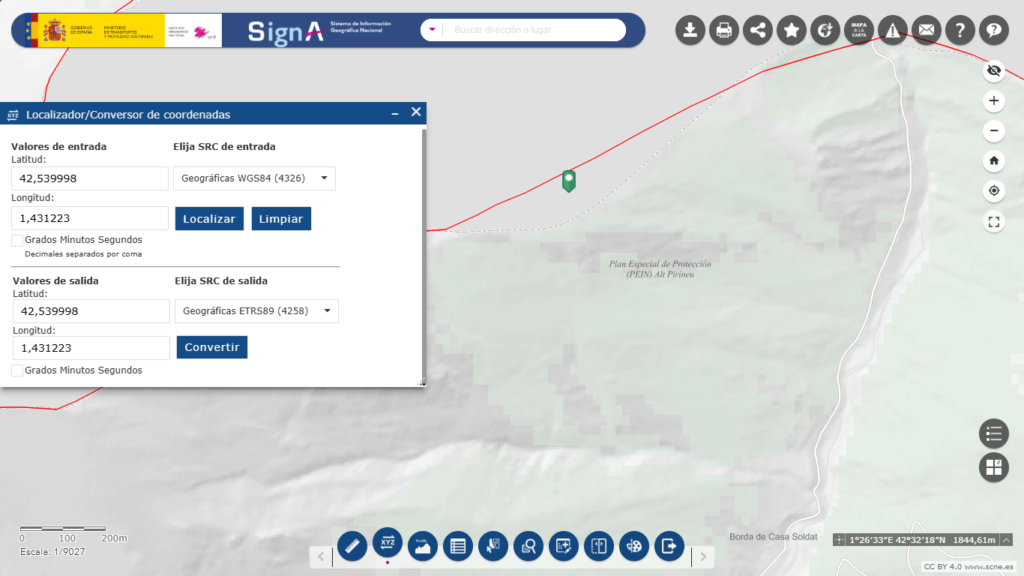Open the download icon in top toolbar
The width and height of the screenshot is (1024, 576).
click(x=690, y=30)
